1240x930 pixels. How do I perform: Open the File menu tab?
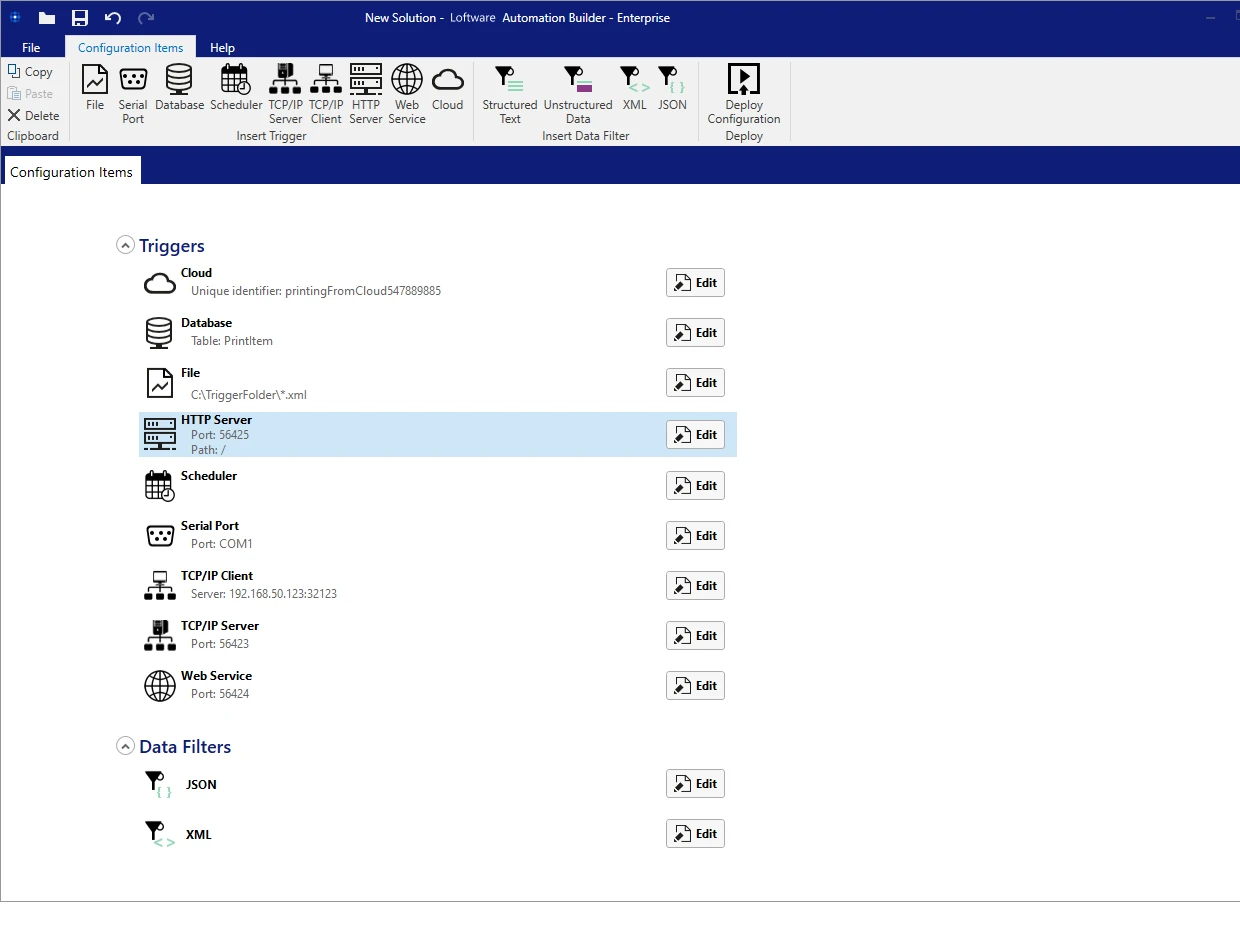coord(31,47)
